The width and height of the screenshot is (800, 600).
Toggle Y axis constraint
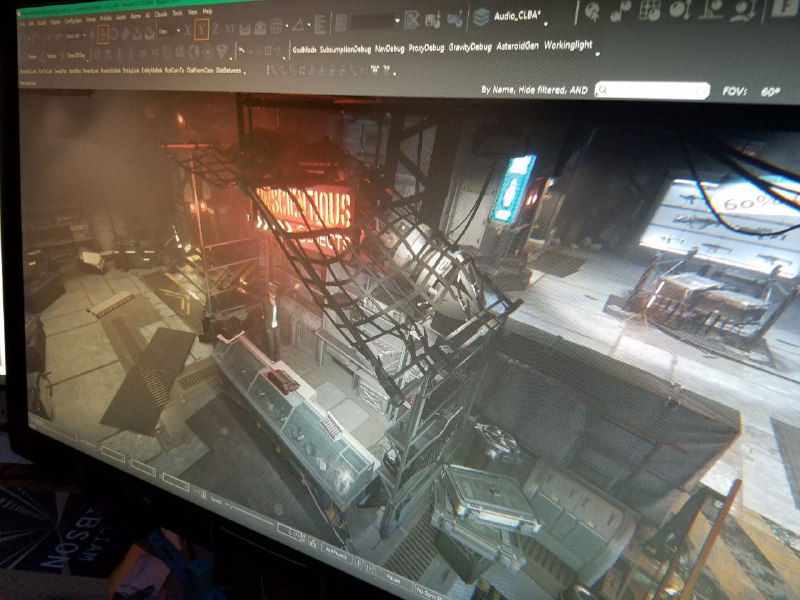202,29
